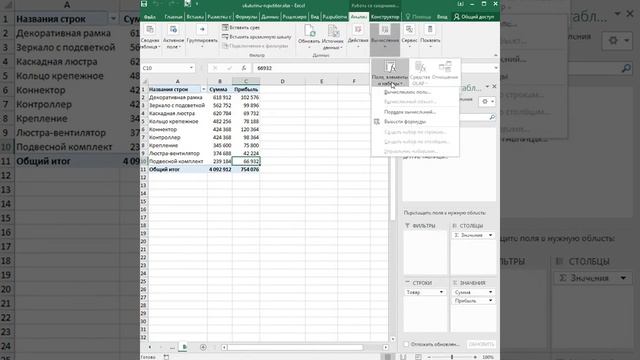Select the Прибыль column header cell
640x360 pixels.
tap(246, 89)
